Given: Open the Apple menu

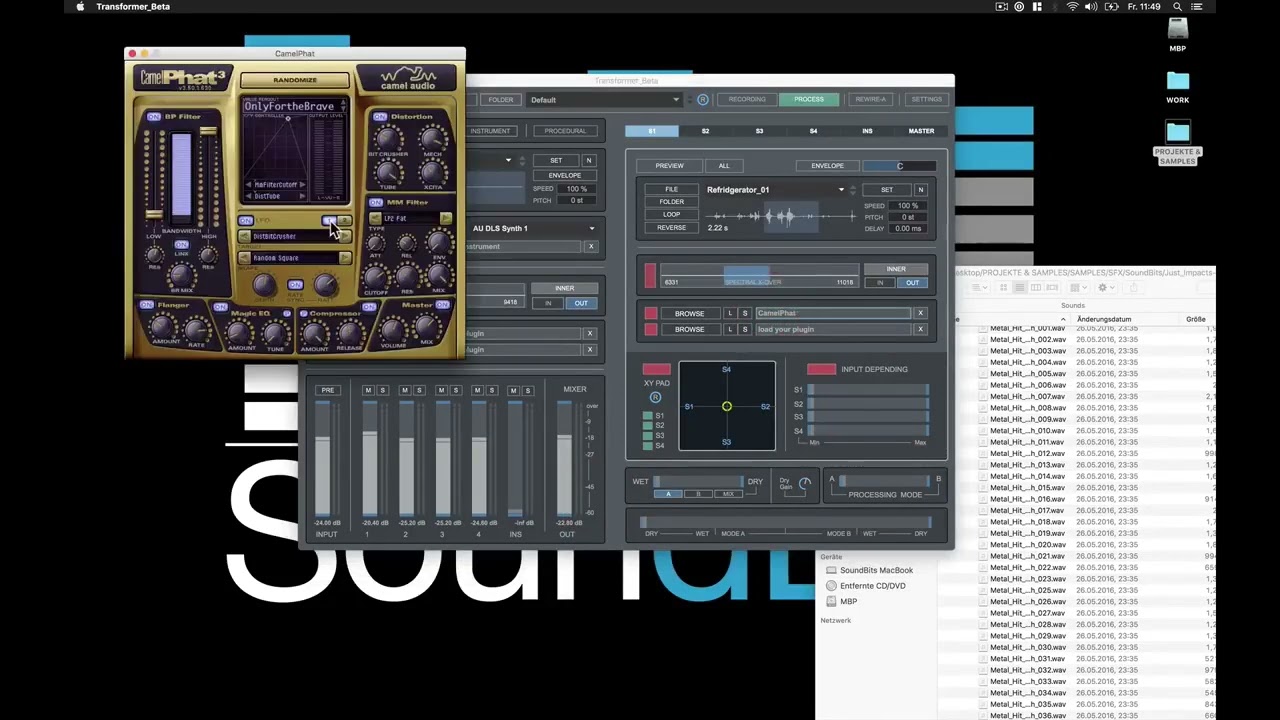Looking at the screenshot, I should click(80, 7).
